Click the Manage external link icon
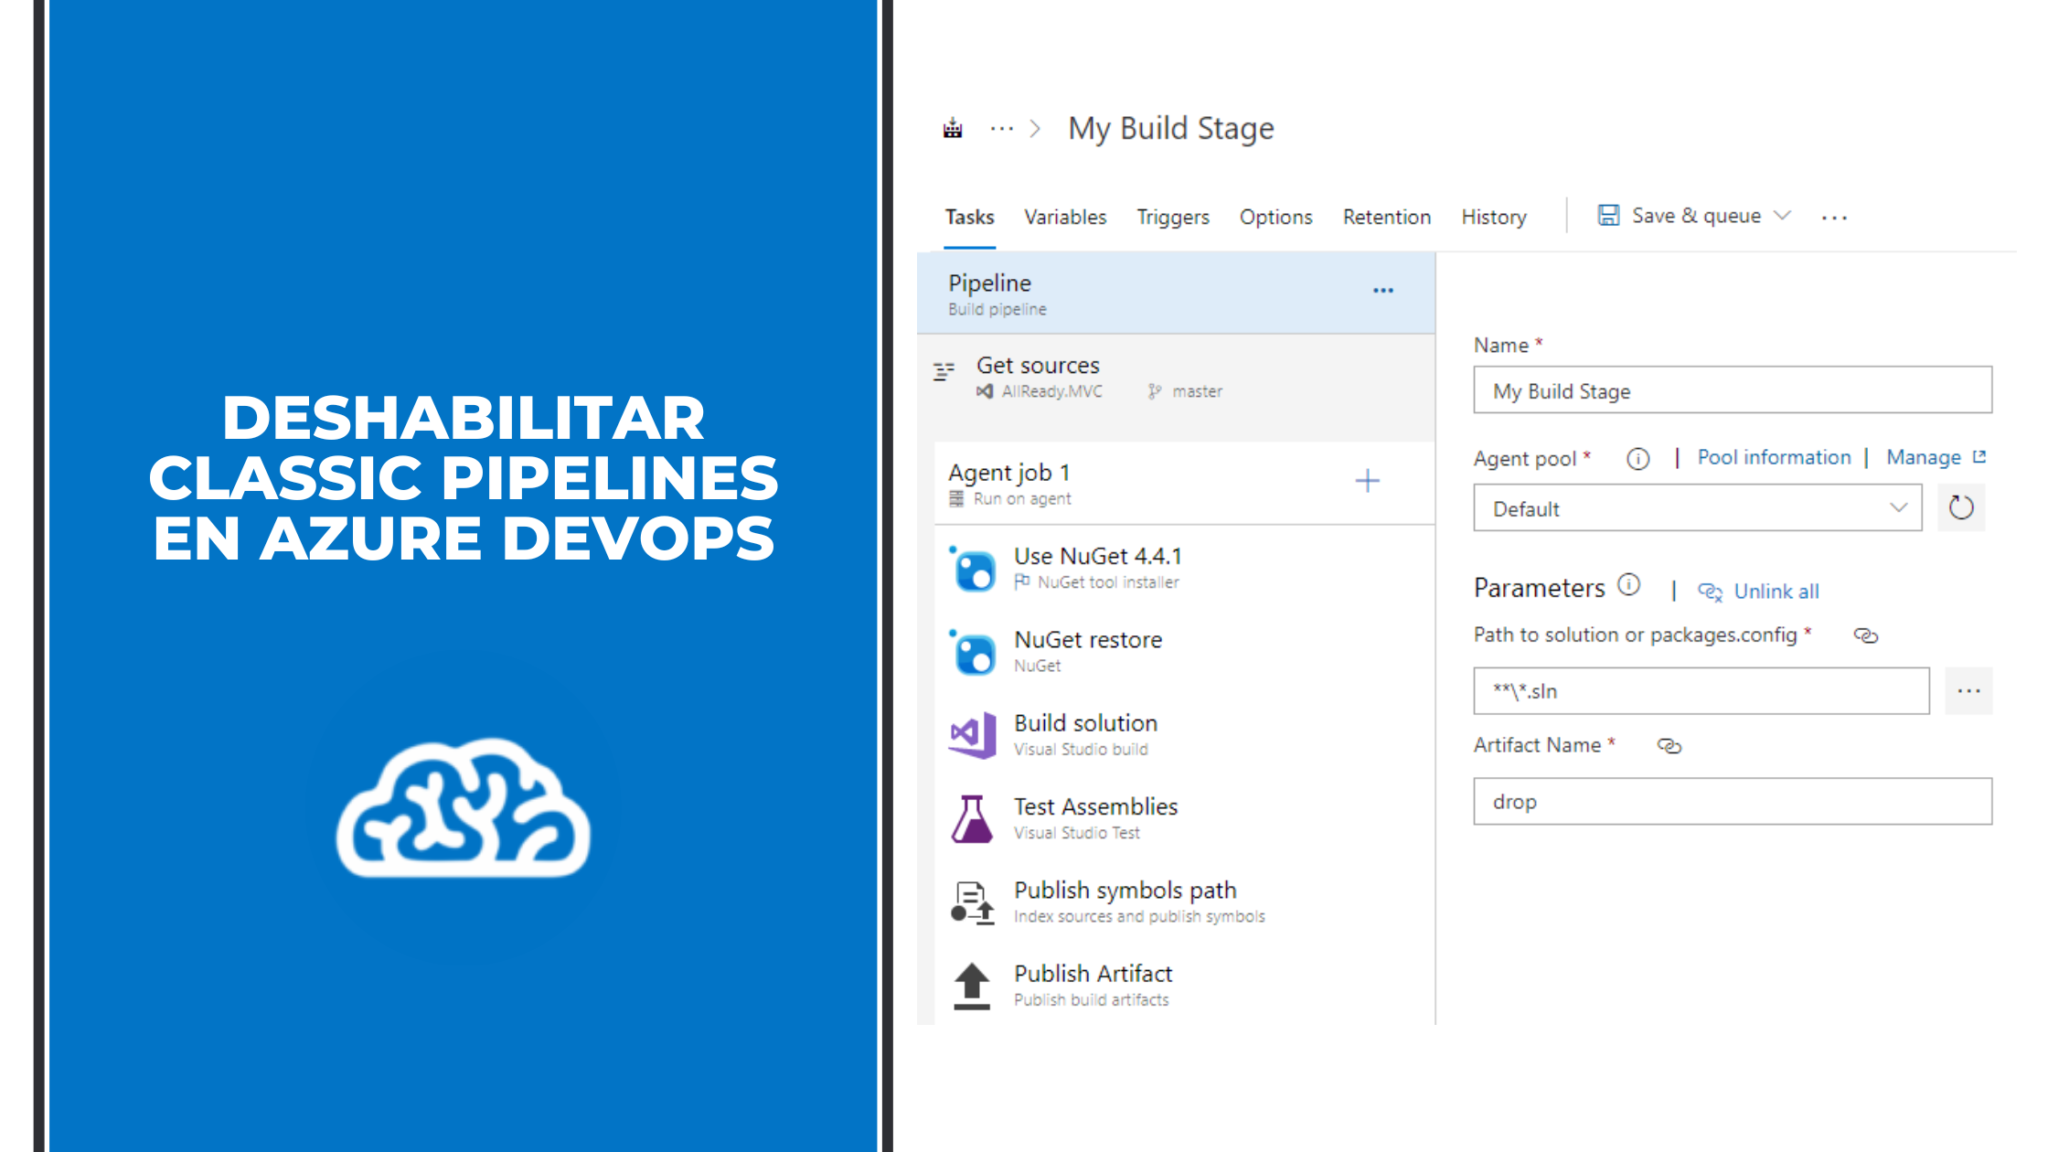Viewport: 2048px width, 1152px height. pos(1979,456)
